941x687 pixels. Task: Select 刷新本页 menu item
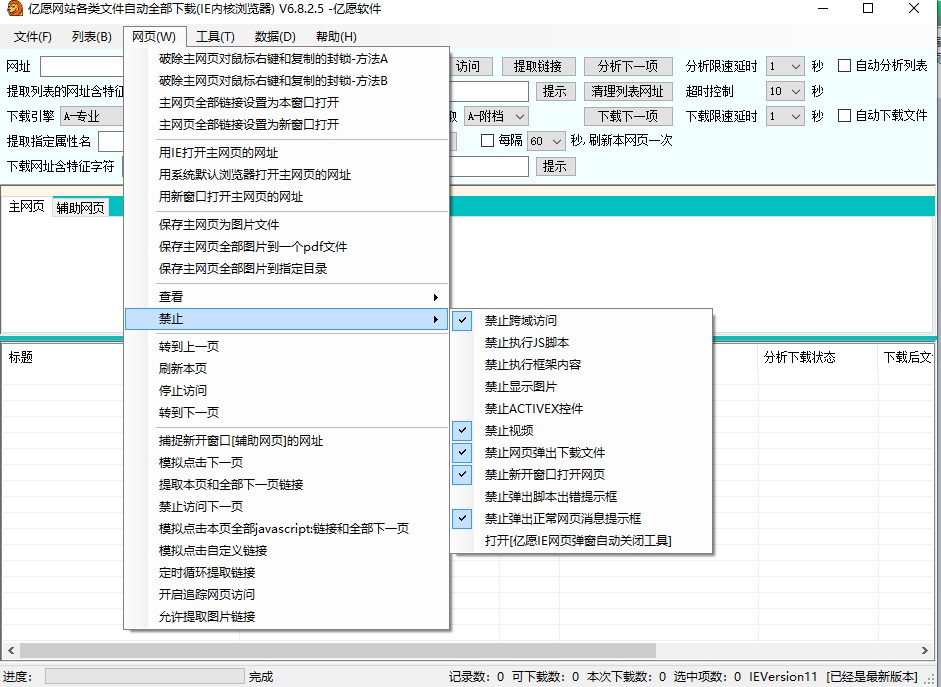[287, 368]
